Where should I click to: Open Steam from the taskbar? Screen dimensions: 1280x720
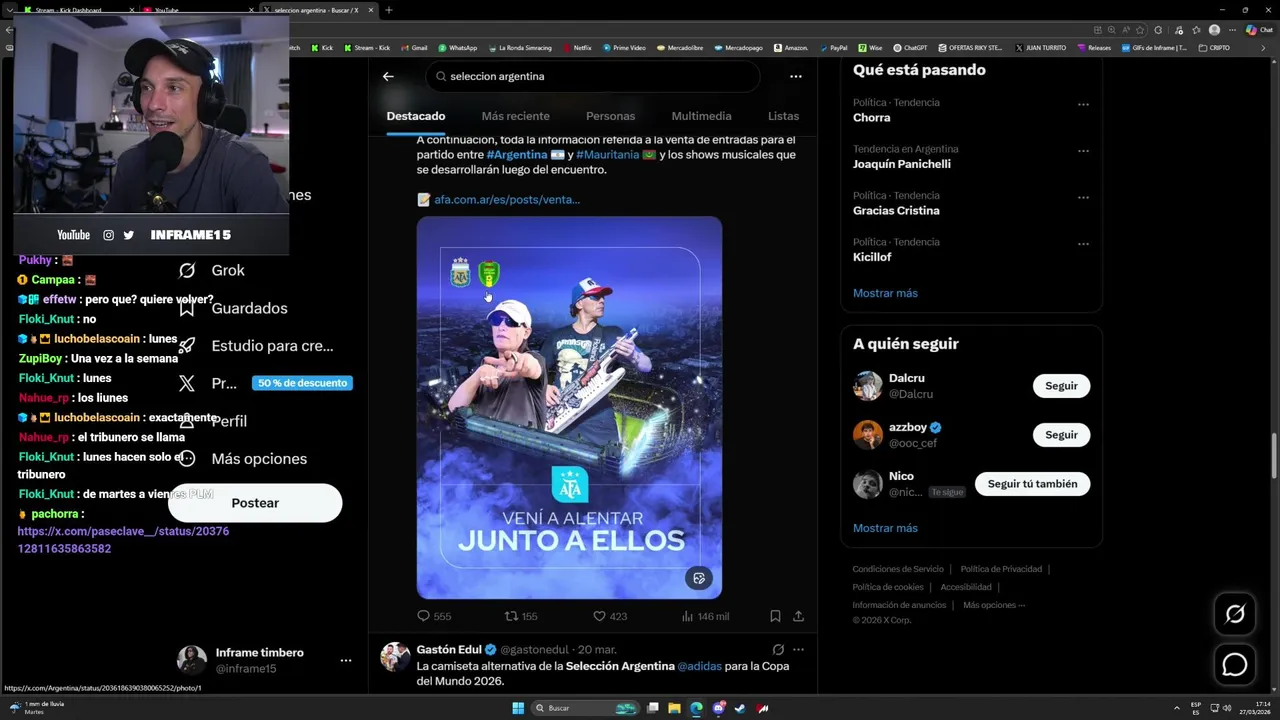(740, 708)
